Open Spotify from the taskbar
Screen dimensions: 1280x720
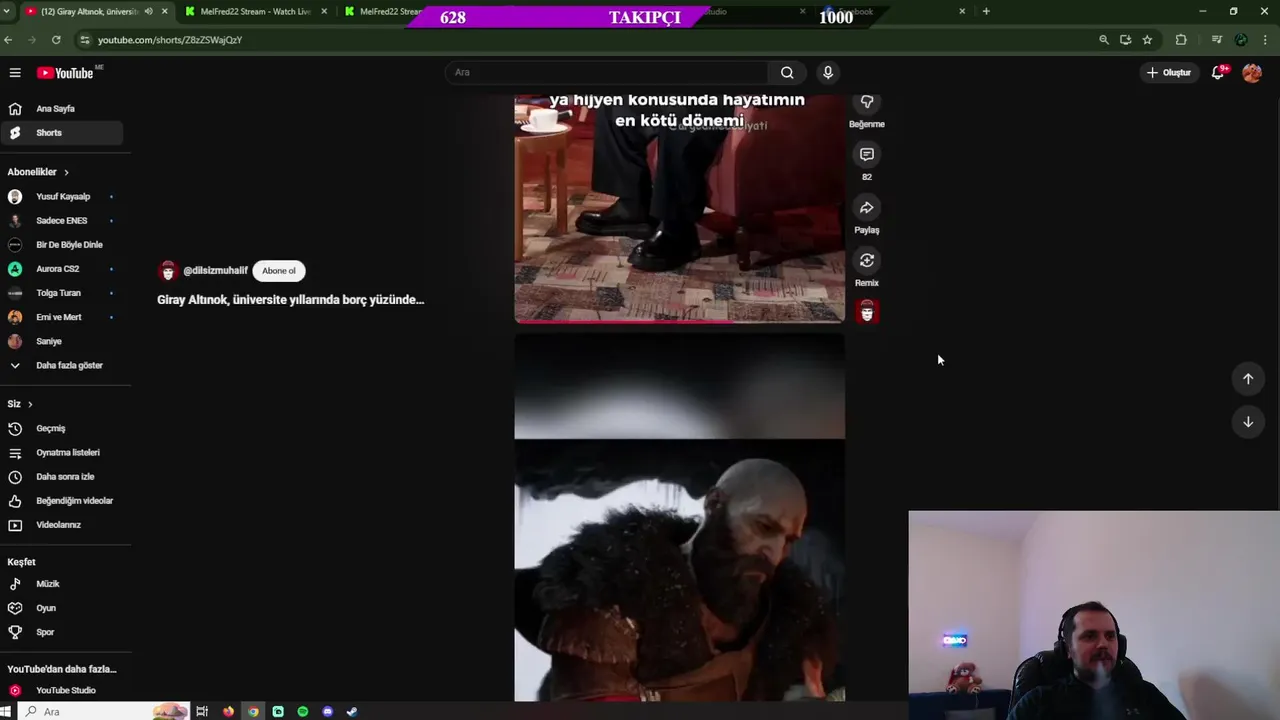pyautogui.click(x=303, y=712)
